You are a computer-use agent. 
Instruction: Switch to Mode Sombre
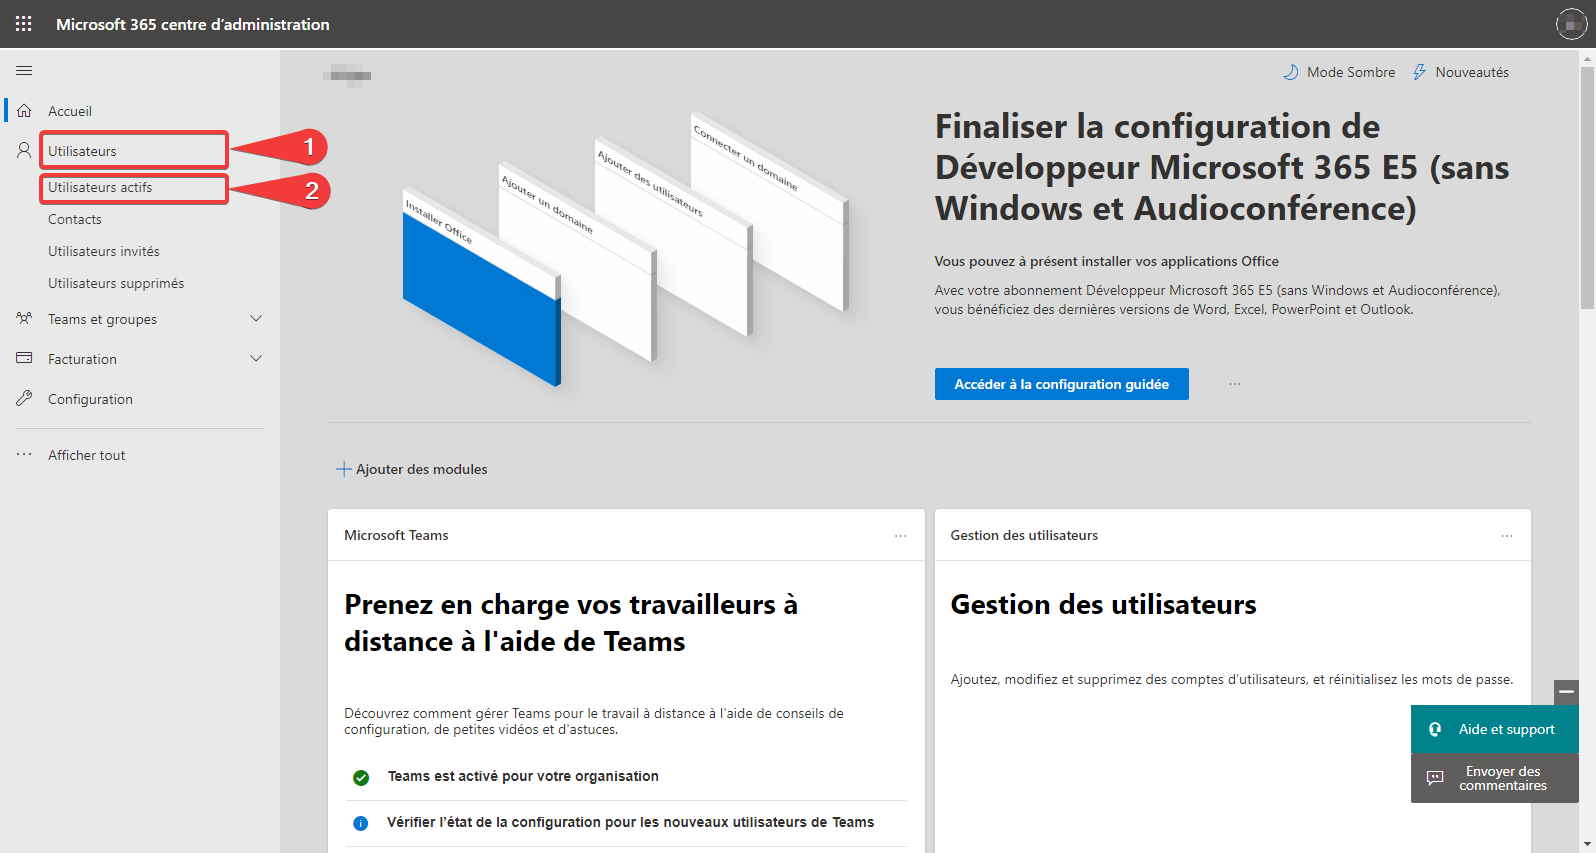pos(1339,72)
